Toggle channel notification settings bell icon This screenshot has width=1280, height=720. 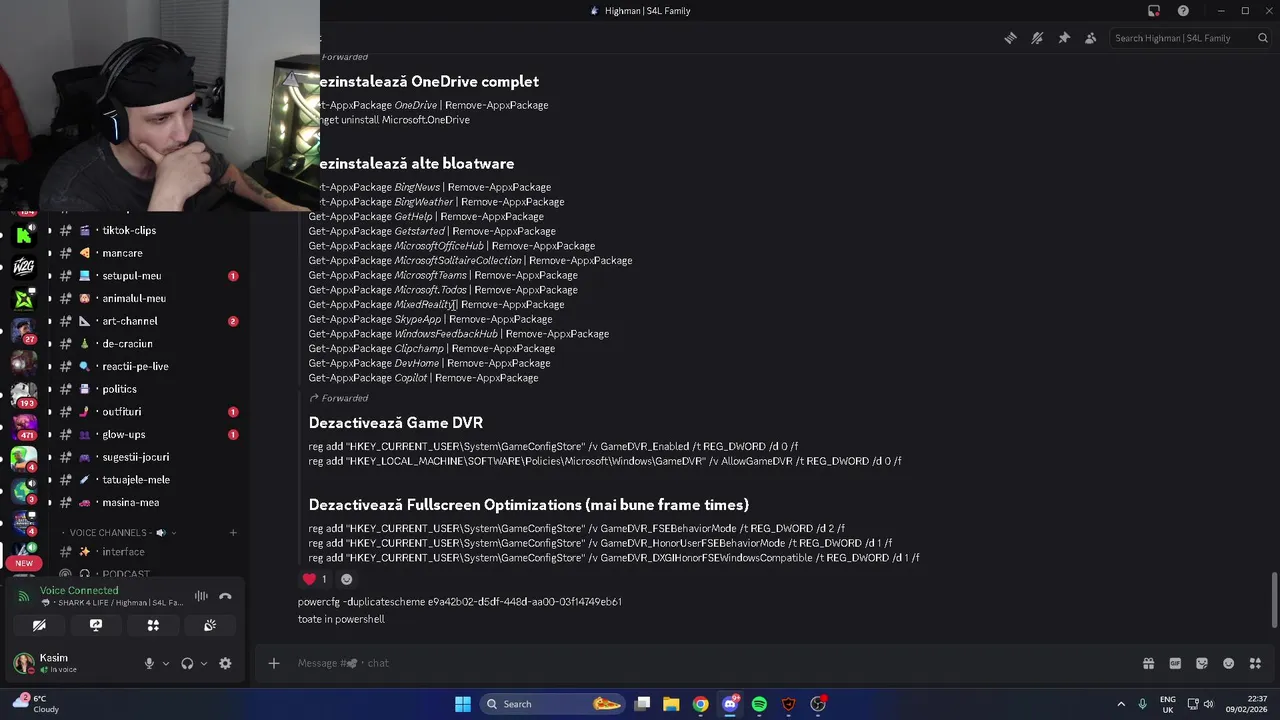[x=1037, y=38]
